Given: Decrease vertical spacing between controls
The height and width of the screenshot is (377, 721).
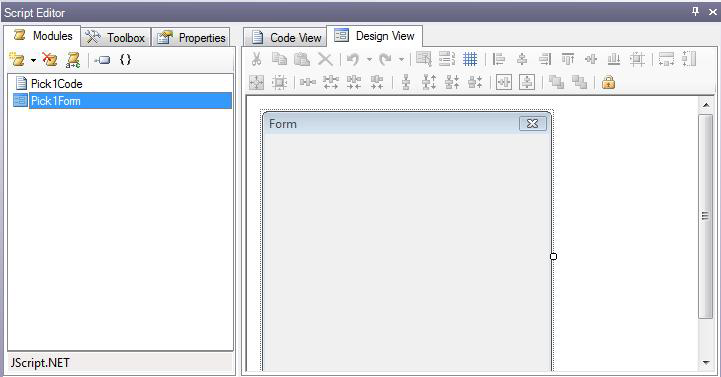Looking at the screenshot, I should coord(452,83).
